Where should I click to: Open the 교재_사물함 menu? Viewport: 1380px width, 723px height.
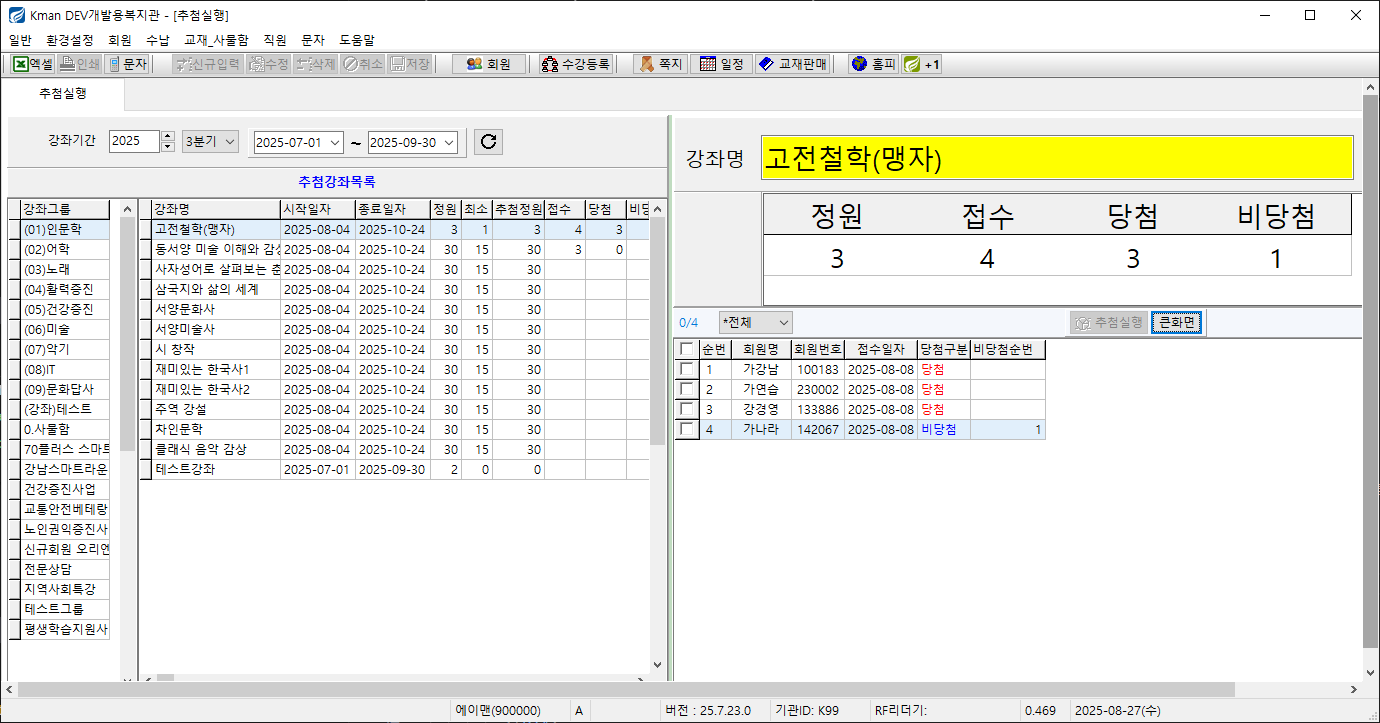pos(216,40)
